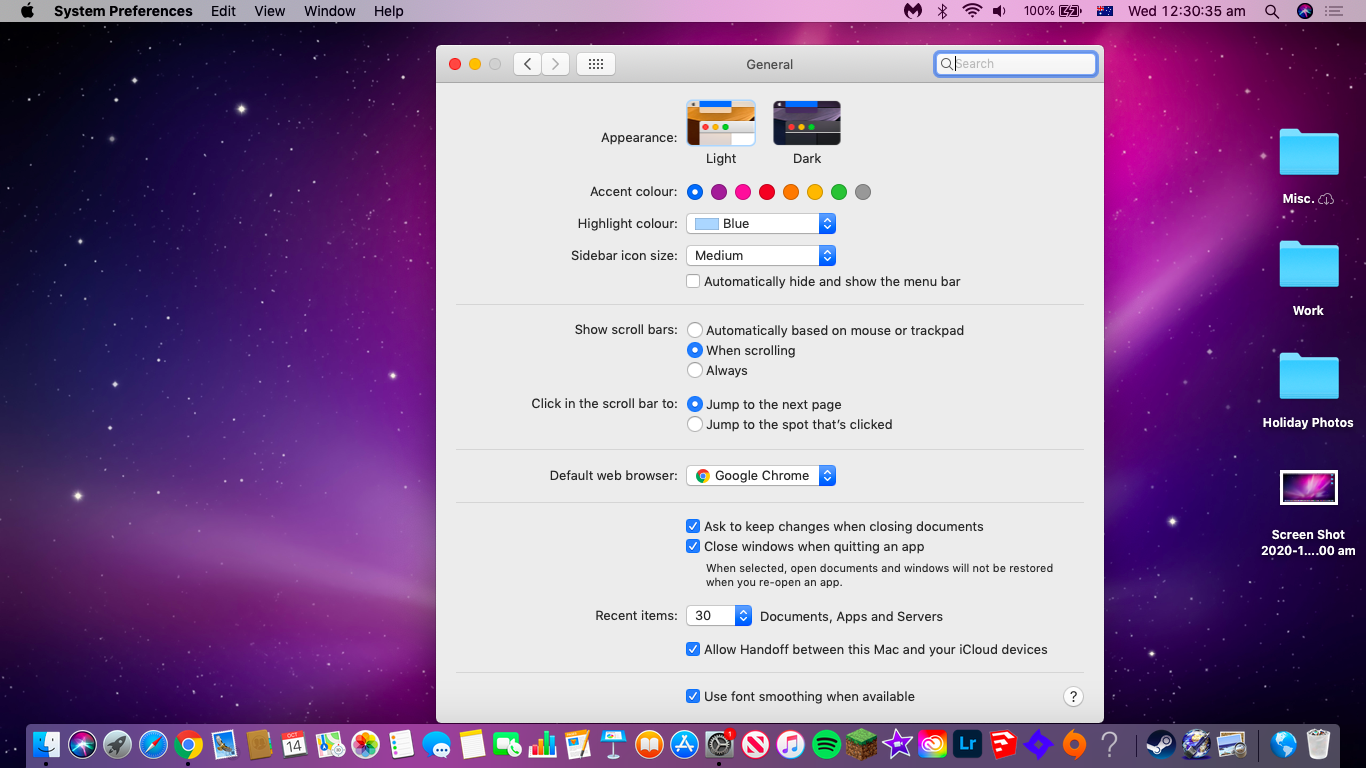Screen dimensions: 1366x768
Task: Pick the green accent colour
Action: coord(839,192)
